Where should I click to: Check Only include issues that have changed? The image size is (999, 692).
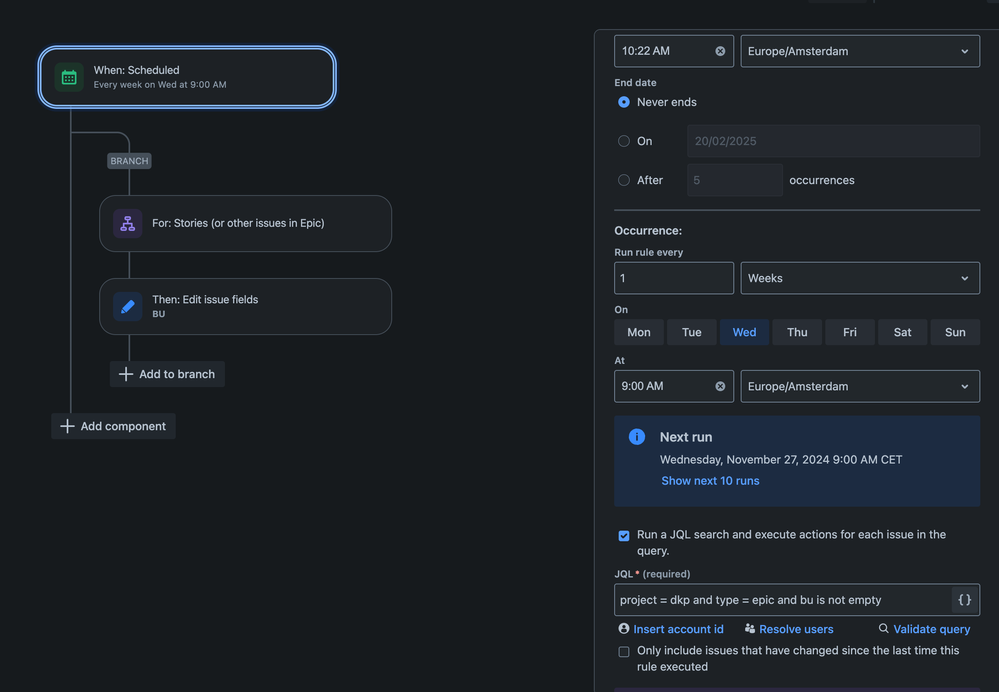624,651
